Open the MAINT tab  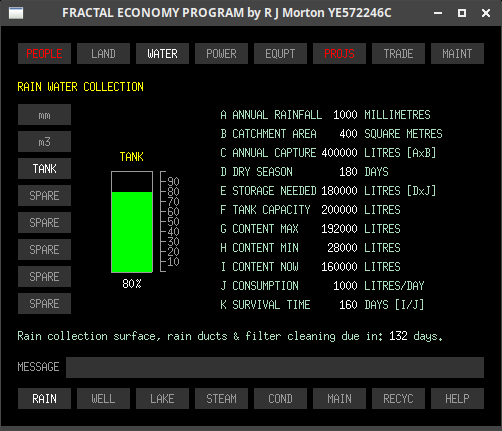pyautogui.click(x=457, y=53)
